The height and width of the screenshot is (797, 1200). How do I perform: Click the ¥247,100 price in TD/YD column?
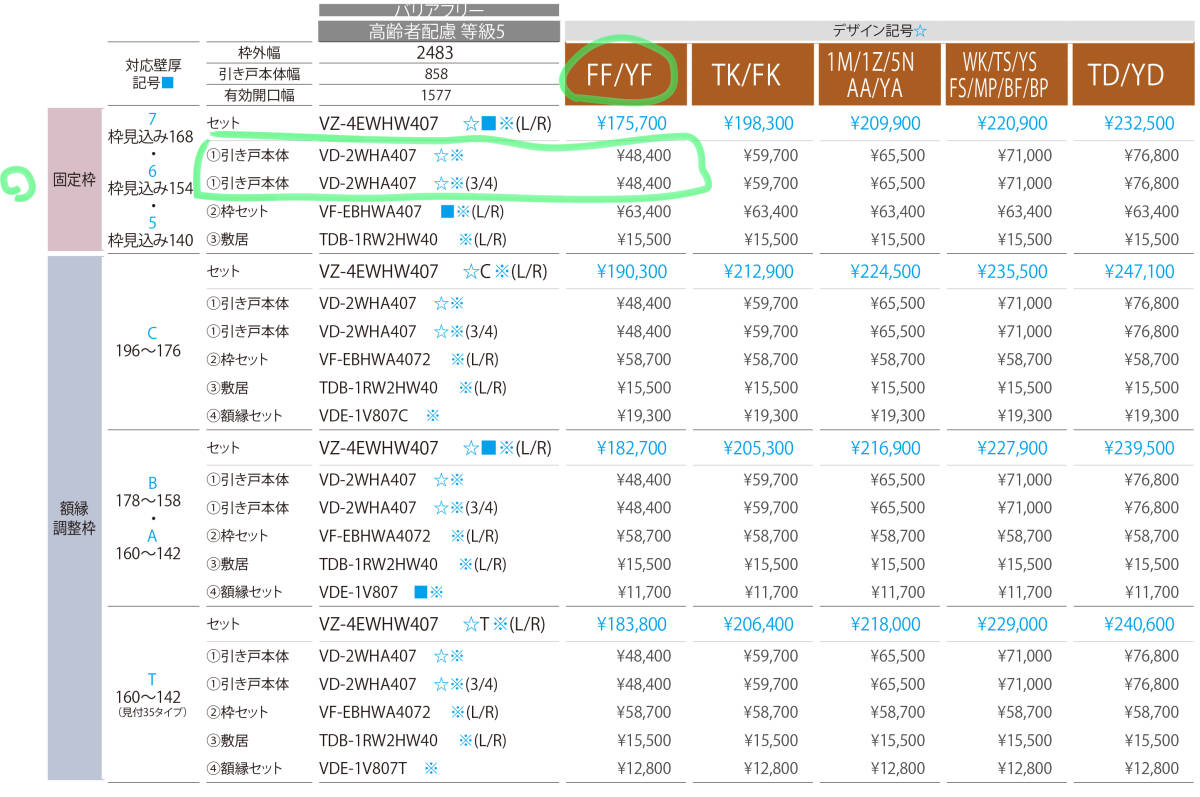(x=1139, y=271)
